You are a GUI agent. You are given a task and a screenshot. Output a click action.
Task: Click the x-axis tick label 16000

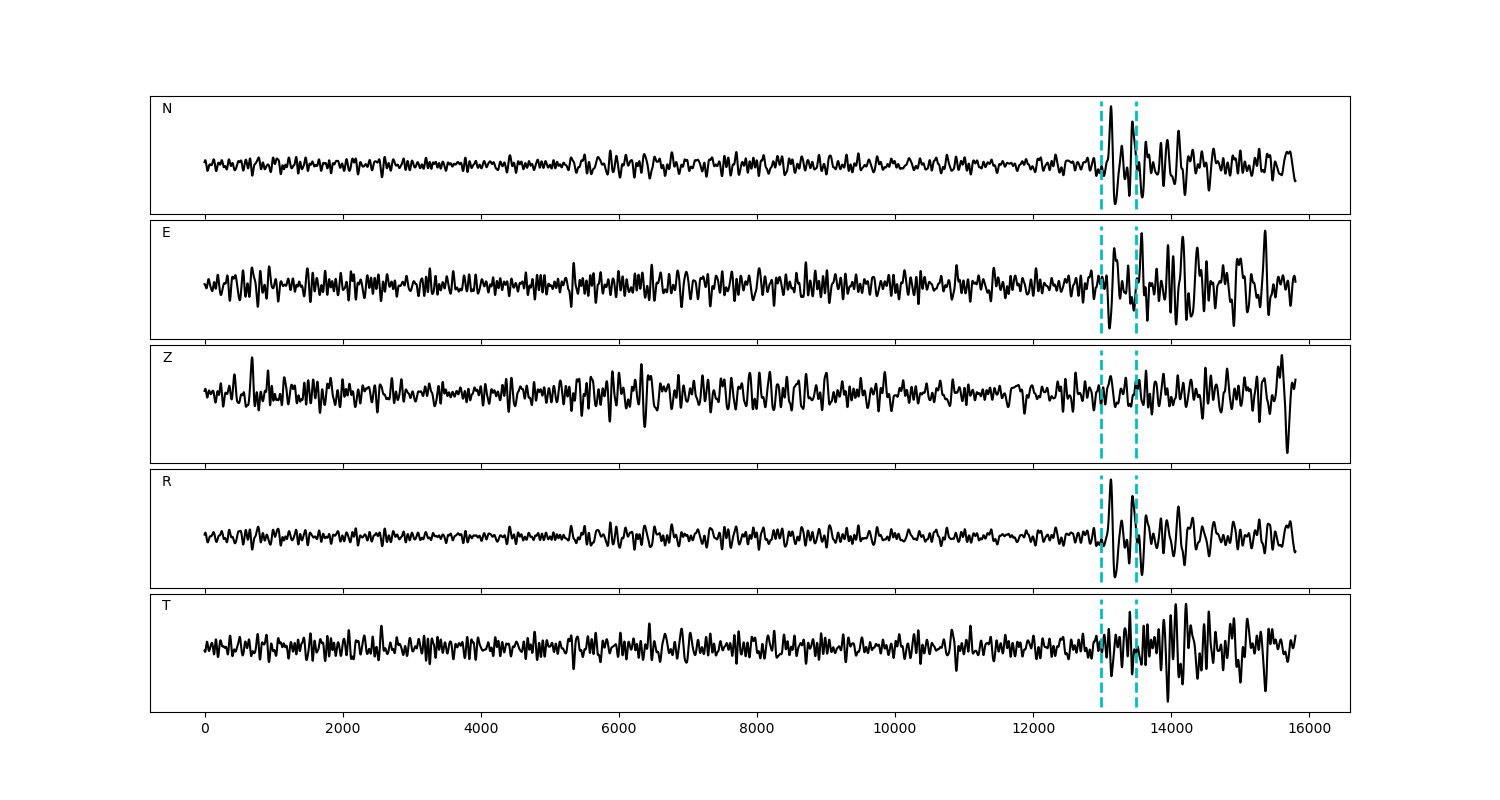click(1309, 729)
